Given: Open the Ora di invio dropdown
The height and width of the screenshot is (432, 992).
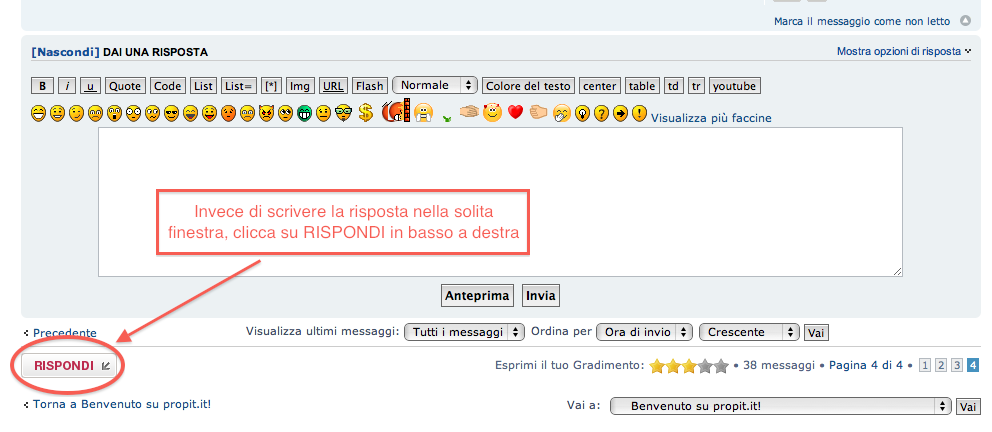Looking at the screenshot, I should coord(645,332).
